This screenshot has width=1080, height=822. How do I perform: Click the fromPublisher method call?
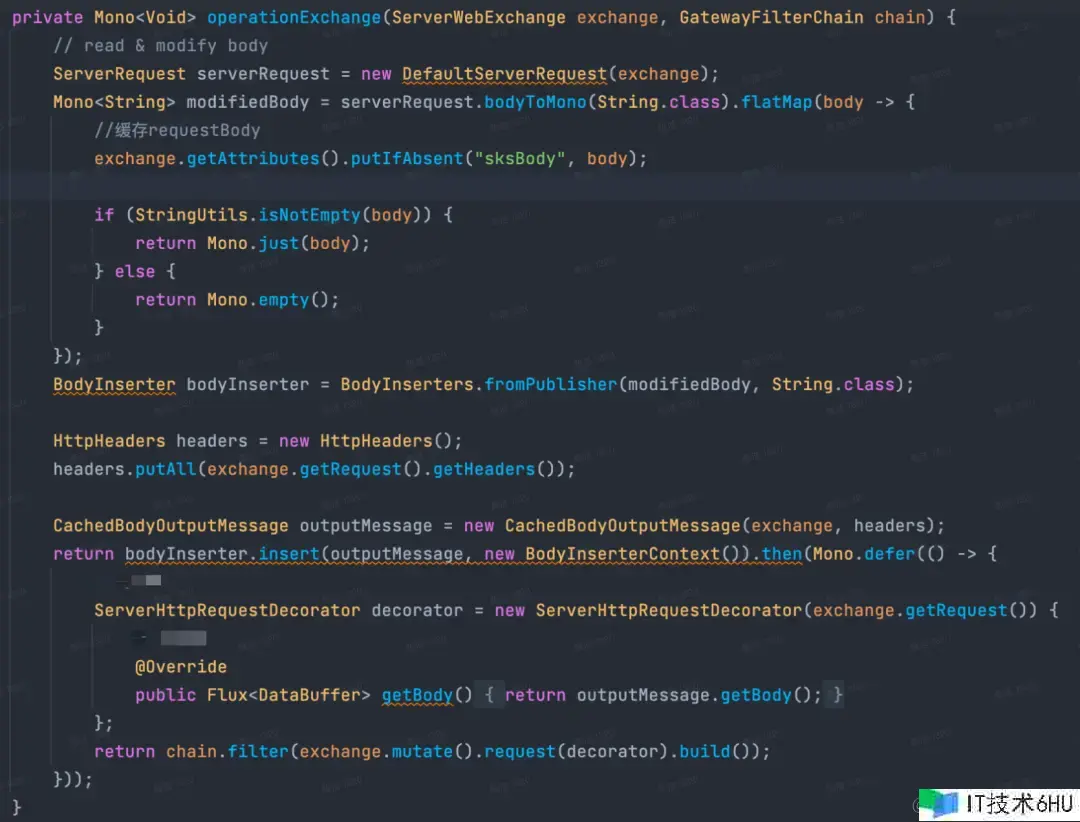551,384
